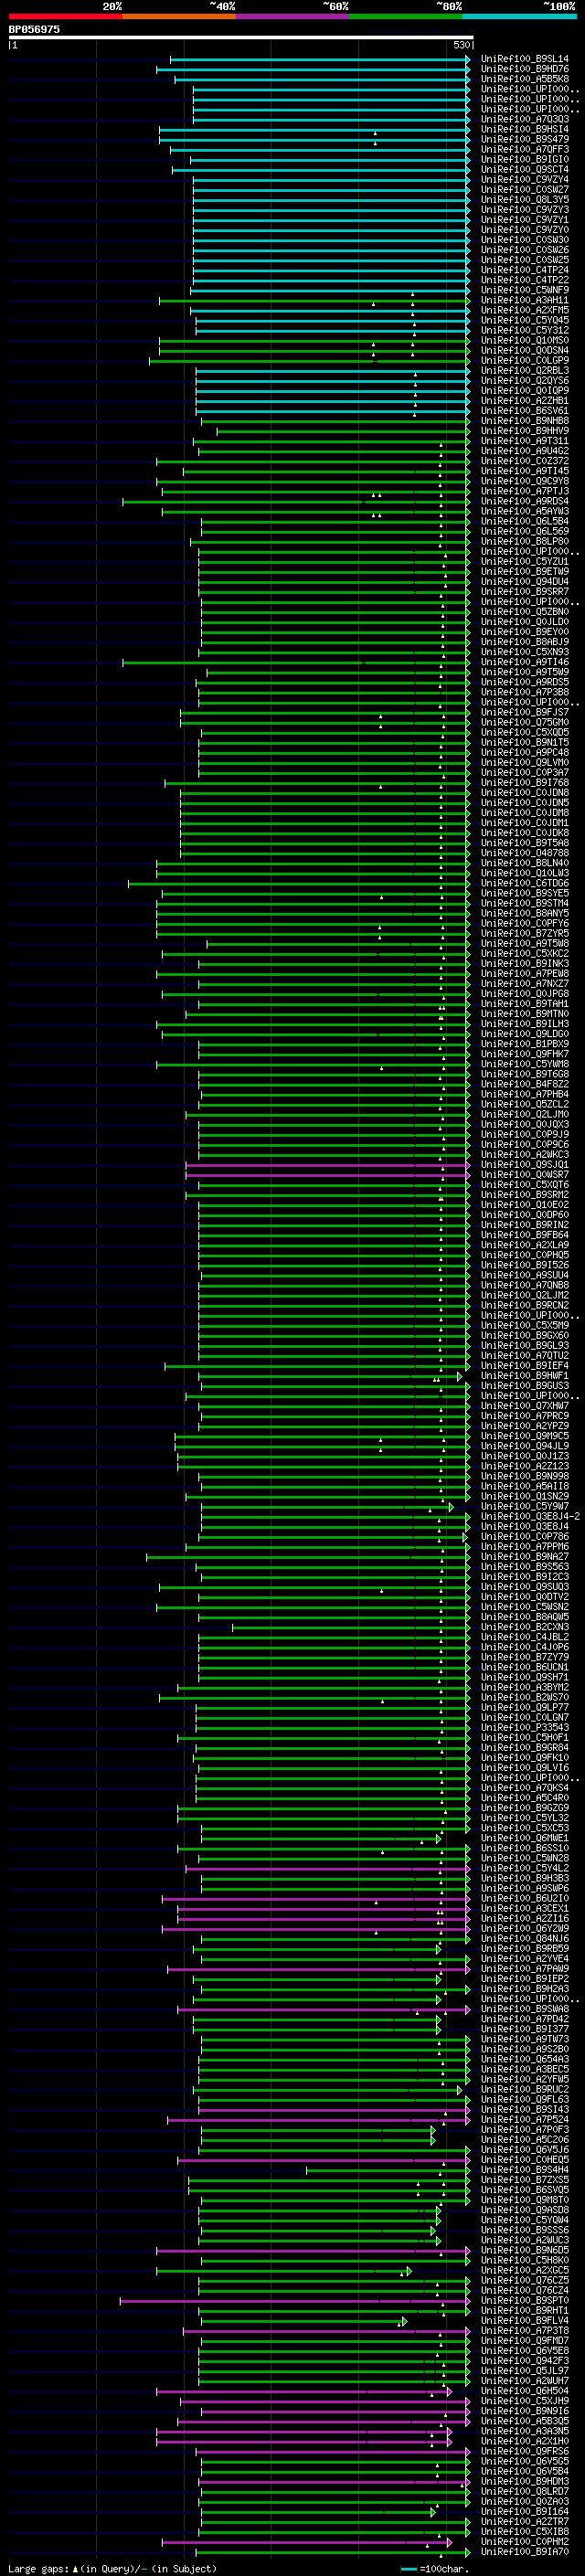Select hit UniRef100_B9IA70
Screen dimensions: 585x2576
(525, 2552)
